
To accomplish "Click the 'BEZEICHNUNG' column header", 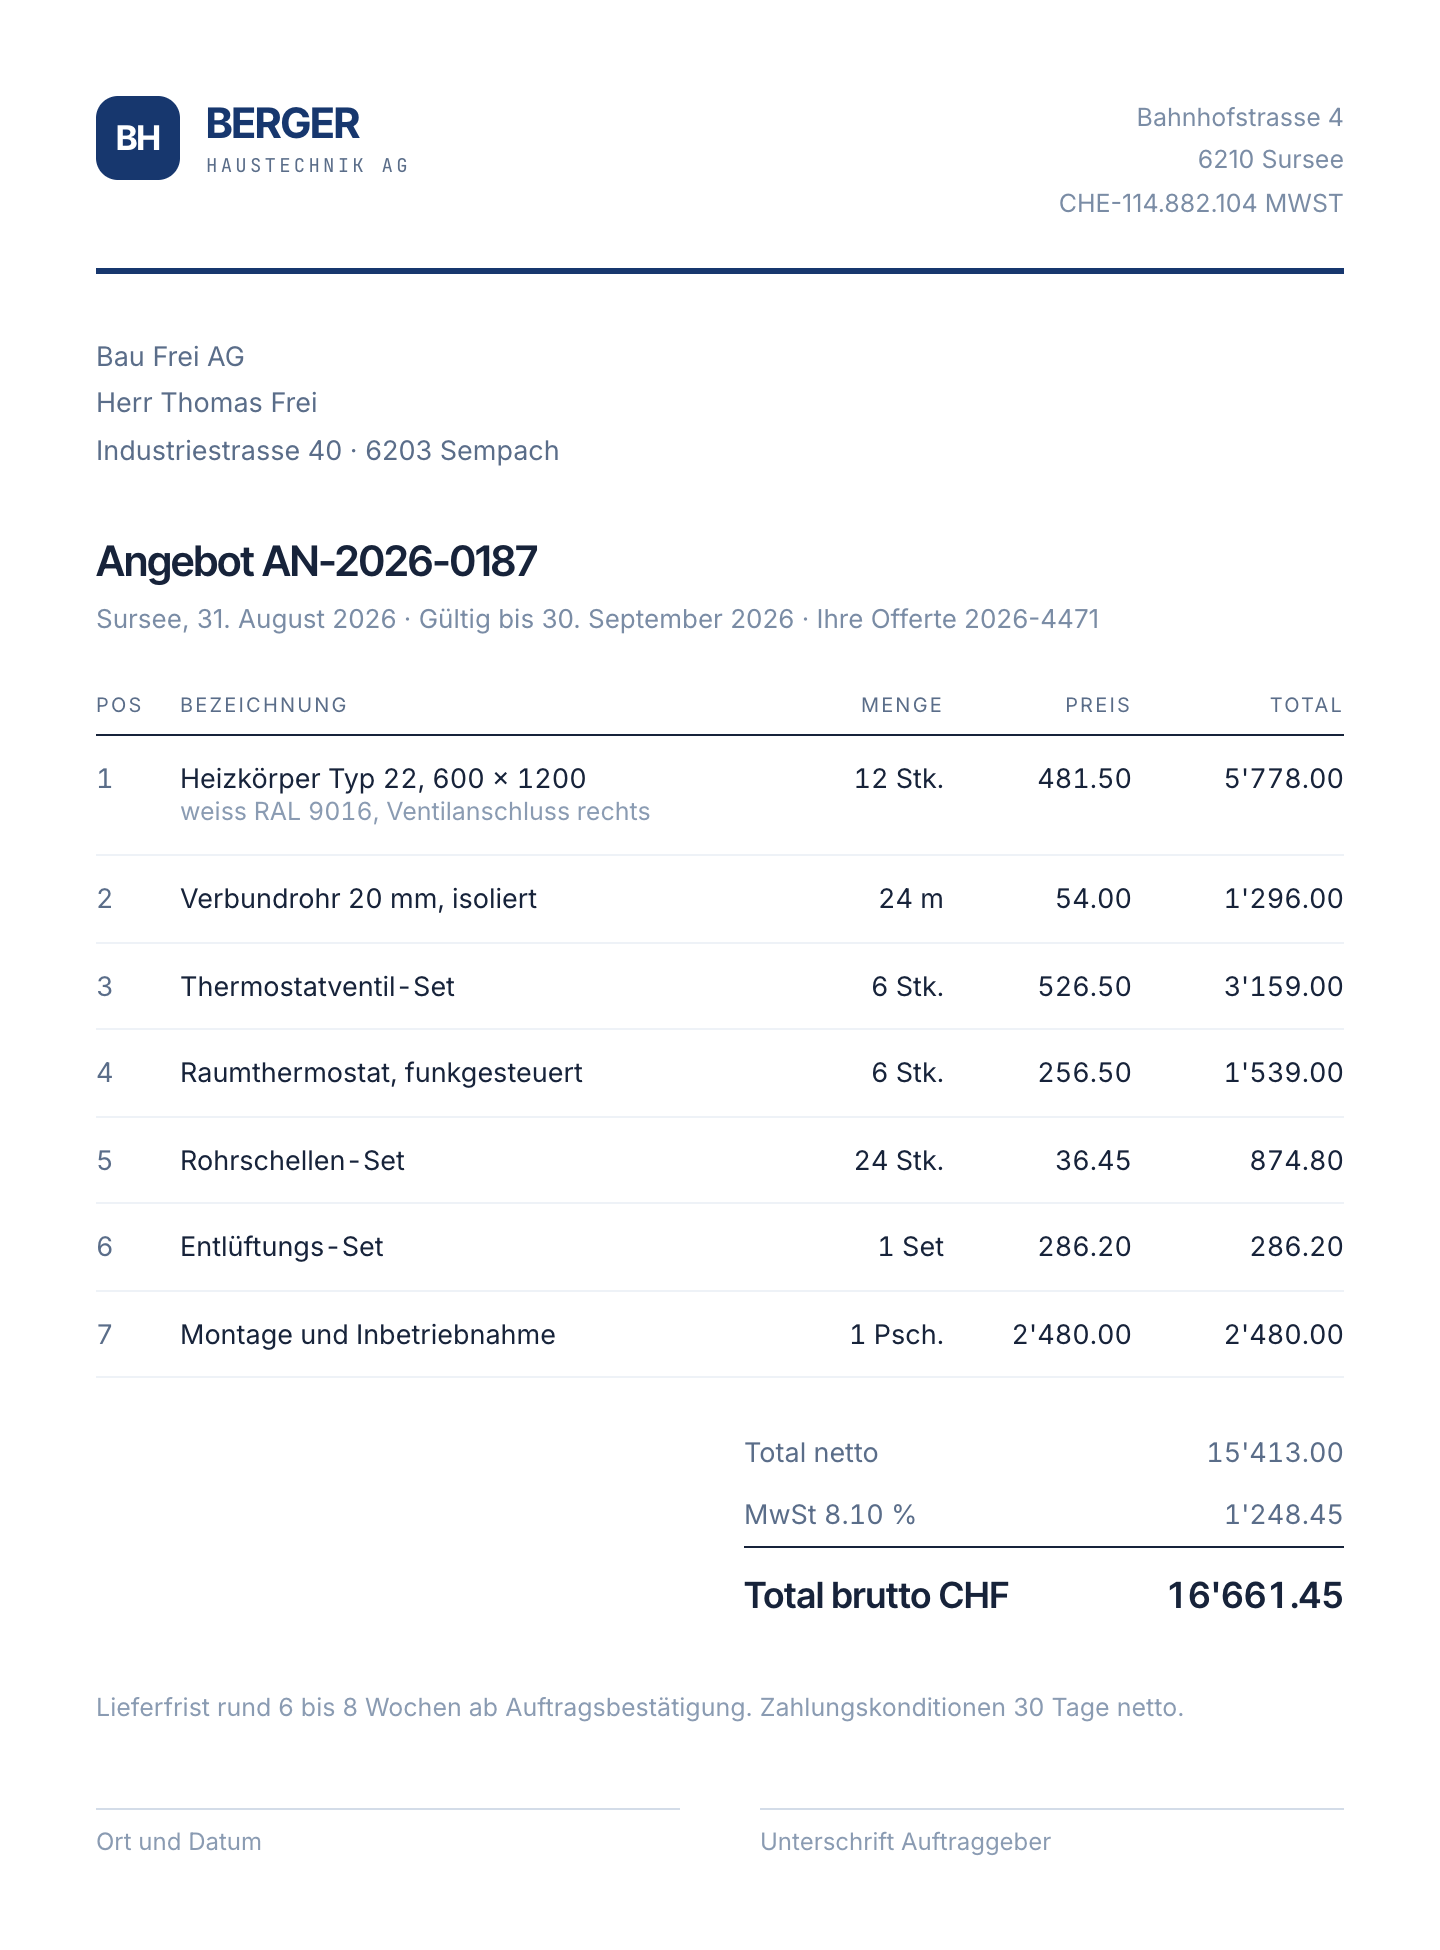I will pyautogui.click(x=264, y=705).
